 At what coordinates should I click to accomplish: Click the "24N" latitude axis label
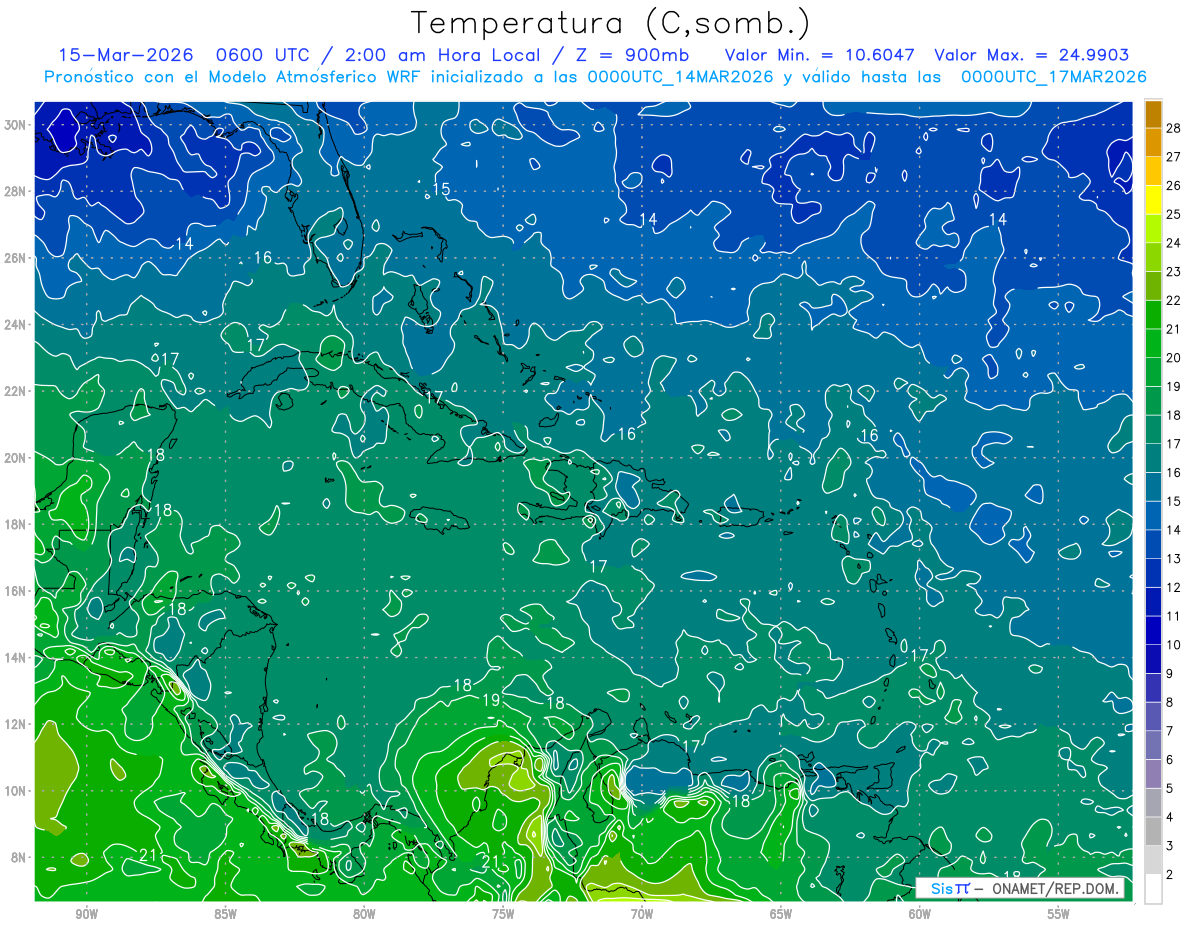click(14, 324)
